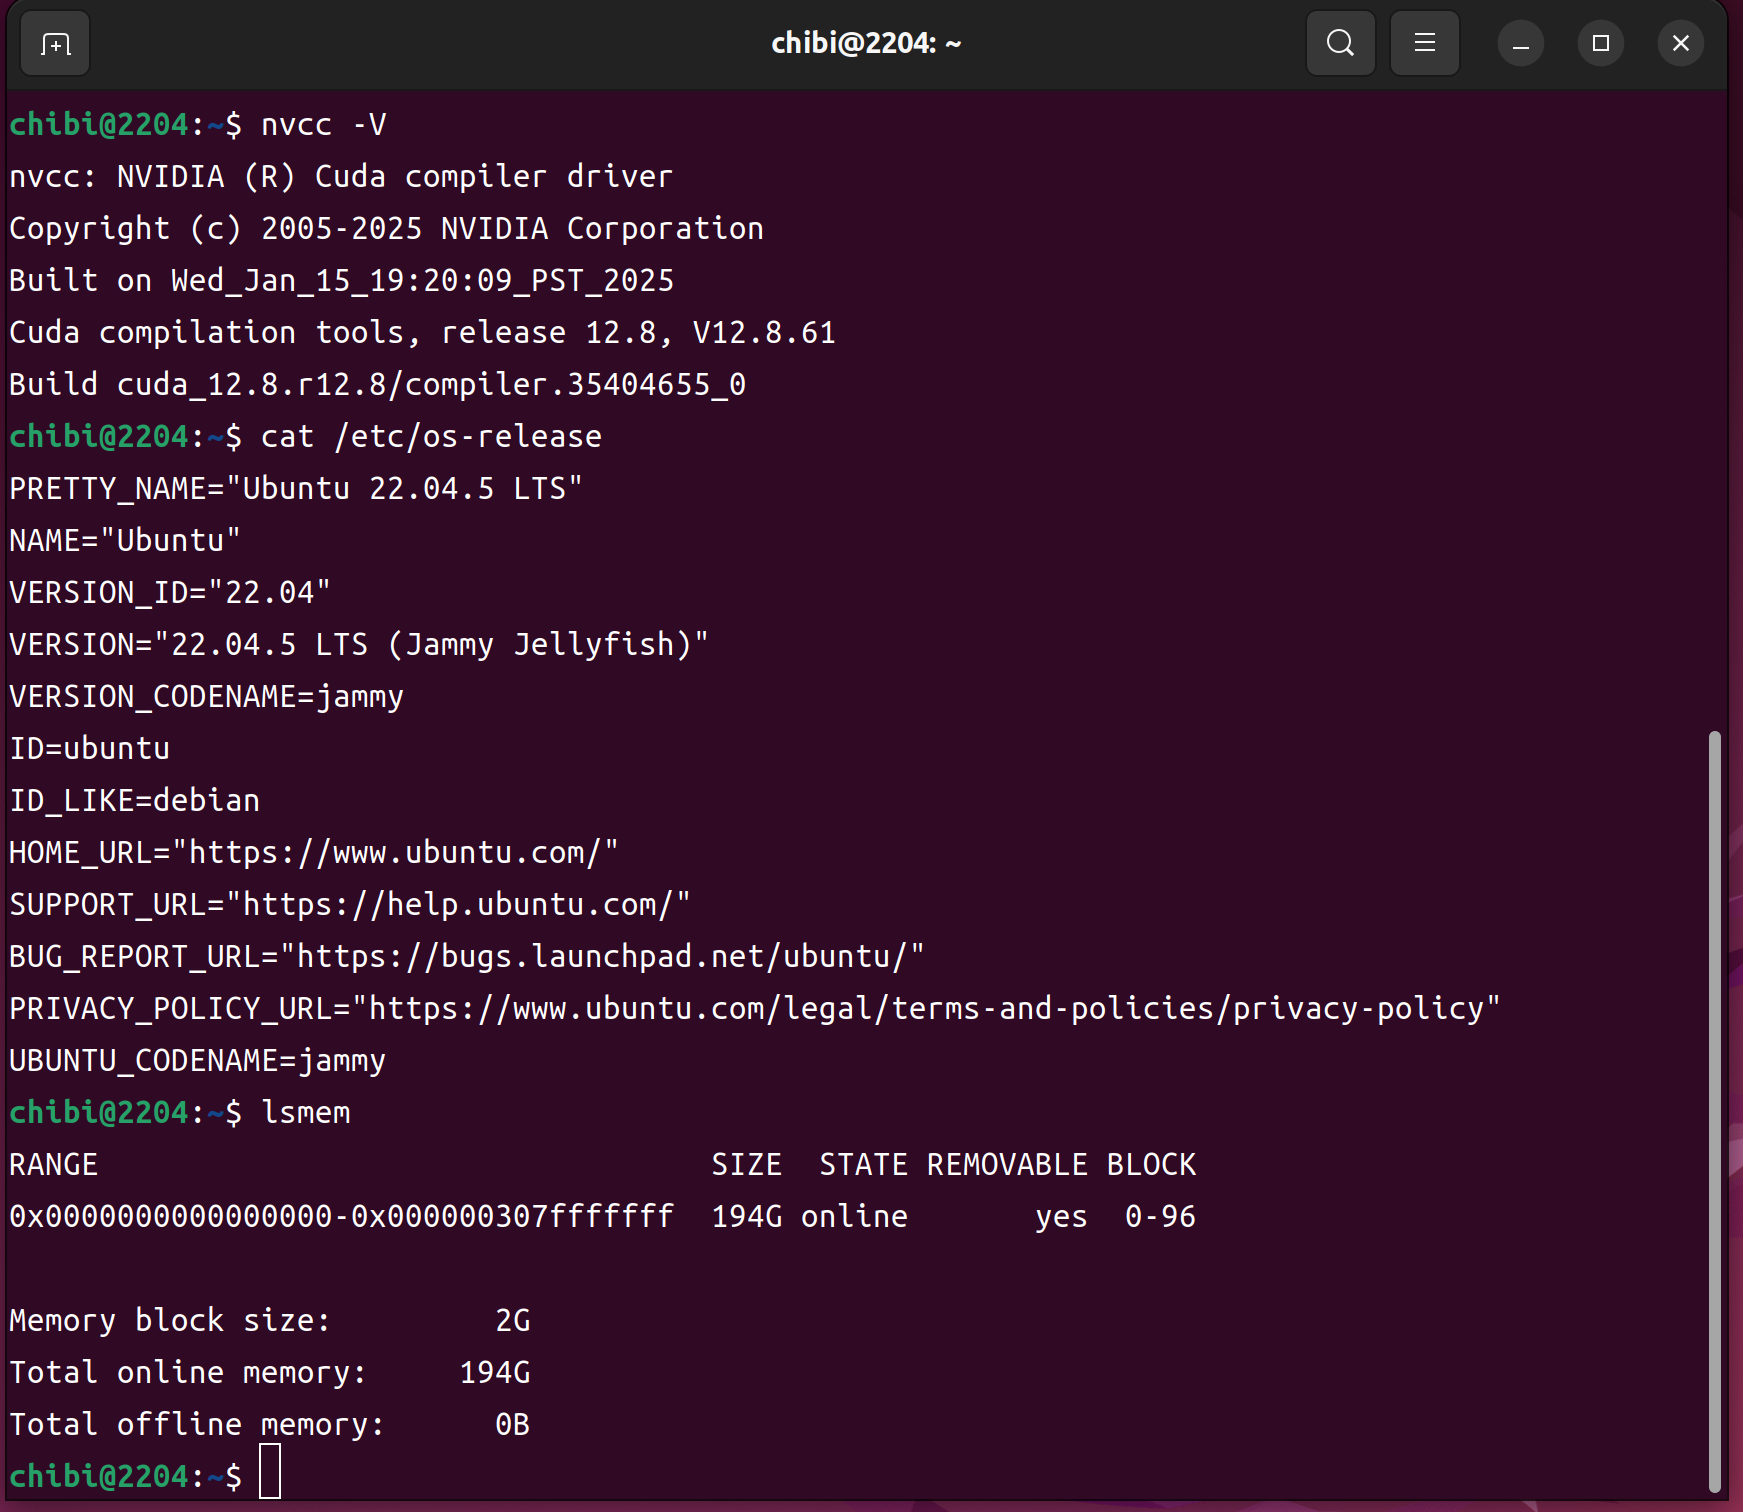The image size is (1743, 1512).
Task: Click the 'lsmem' command text
Action: [305, 1113]
